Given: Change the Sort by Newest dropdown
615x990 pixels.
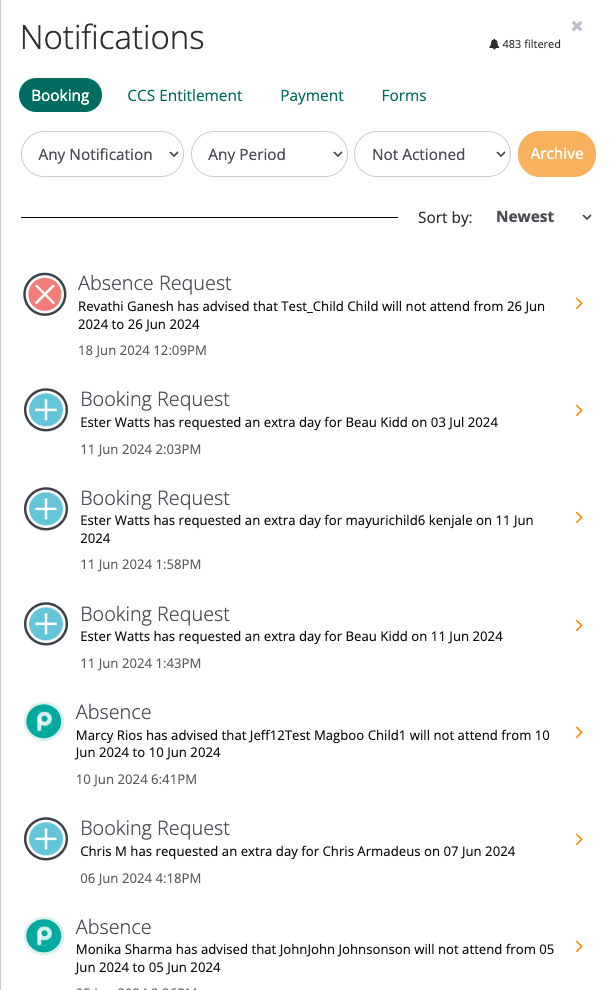Looking at the screenshot, I should click(541, 217).
